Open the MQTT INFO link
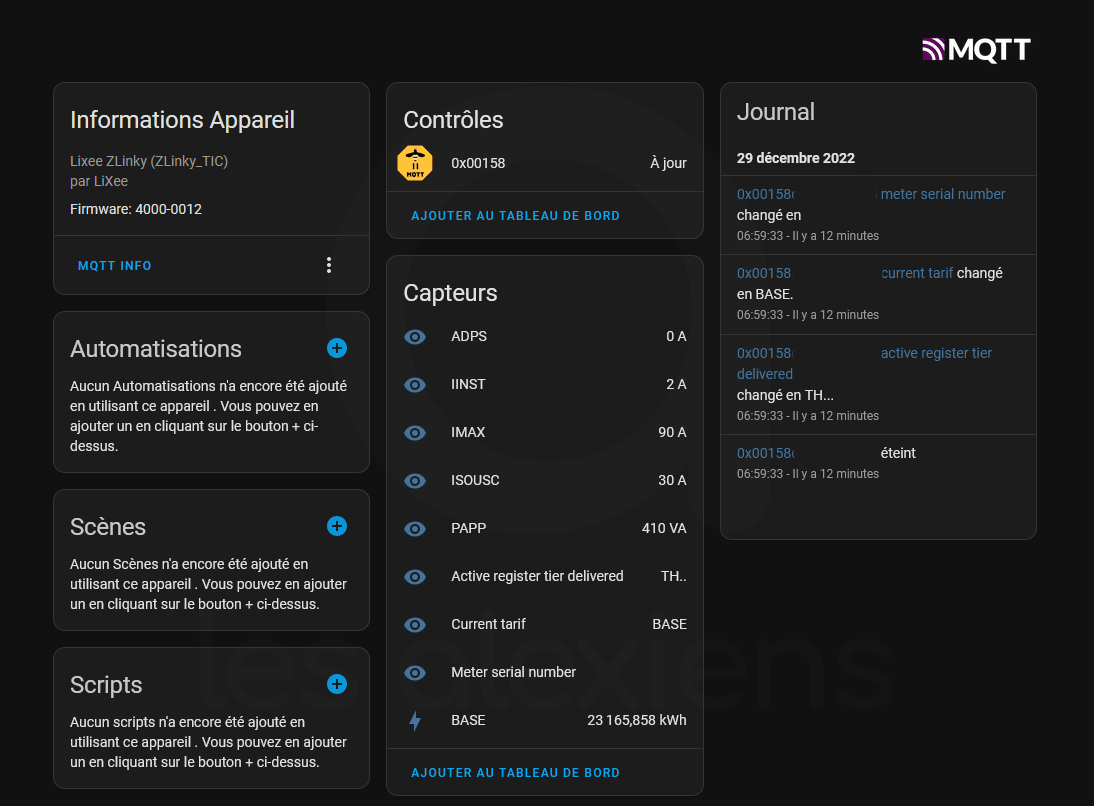The width and height of the screenshot is (1094, 806). [114, 266]
